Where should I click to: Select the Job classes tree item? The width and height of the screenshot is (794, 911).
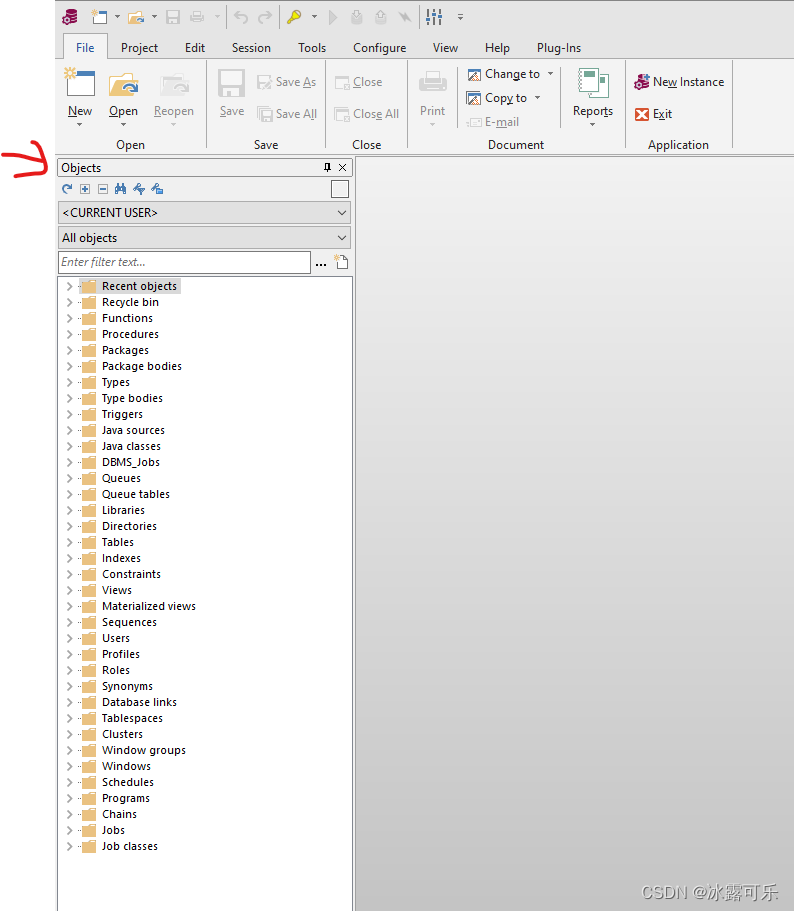coord(130,846)
